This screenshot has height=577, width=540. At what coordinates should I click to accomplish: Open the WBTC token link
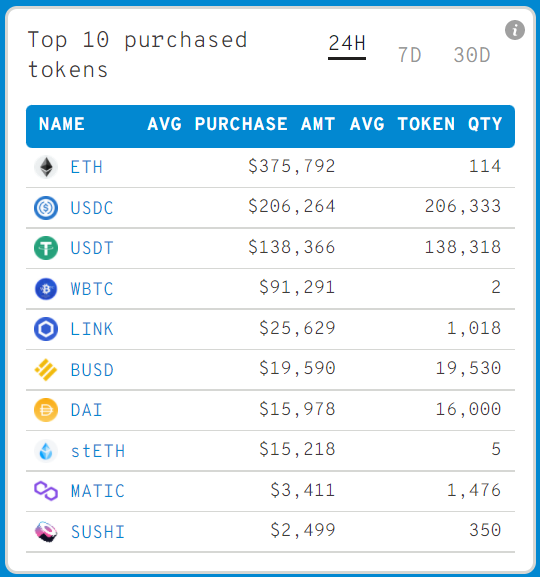(92, 289)
